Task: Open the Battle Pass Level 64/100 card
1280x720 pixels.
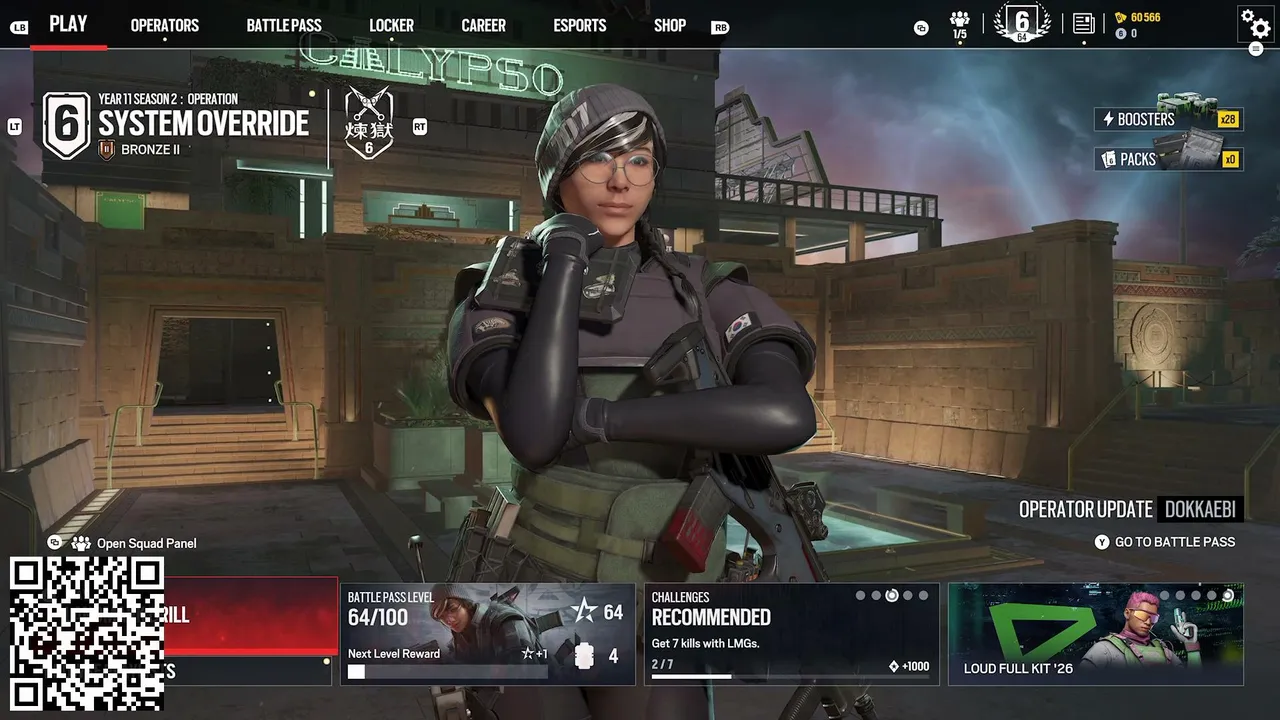Action: click(488, 634)
